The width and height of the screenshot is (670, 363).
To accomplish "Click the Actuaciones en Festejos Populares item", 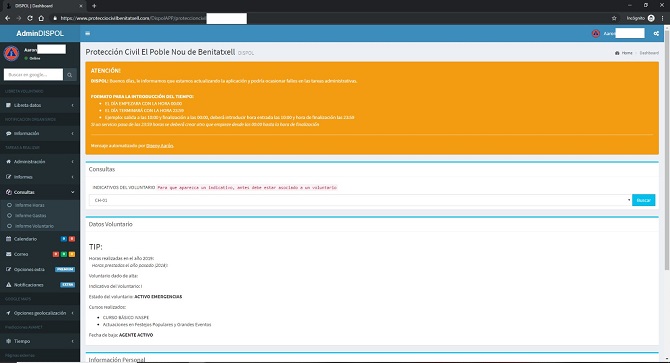I will [157, 325].
